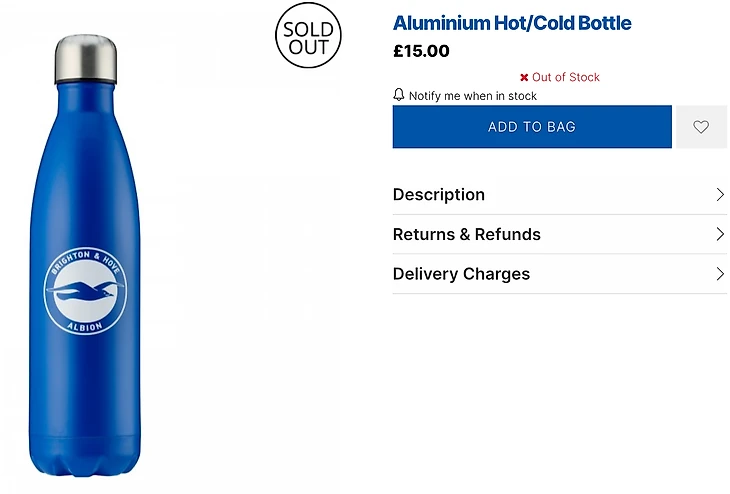The height and width of the screenshot is (494, 730).
Task: Click the circular SOLD OUT badge
Action: pos(308,37)
